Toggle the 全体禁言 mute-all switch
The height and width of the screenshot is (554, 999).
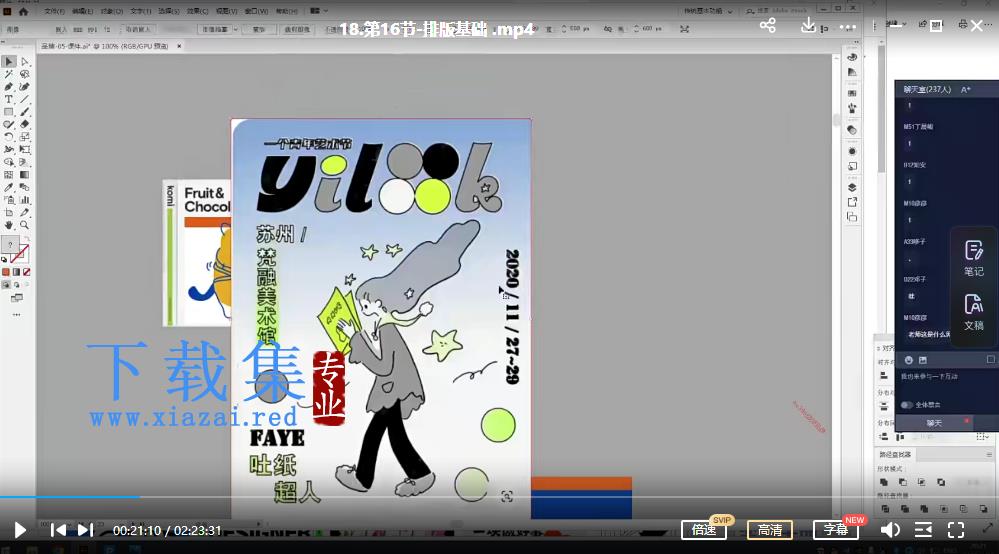[906, 405]
